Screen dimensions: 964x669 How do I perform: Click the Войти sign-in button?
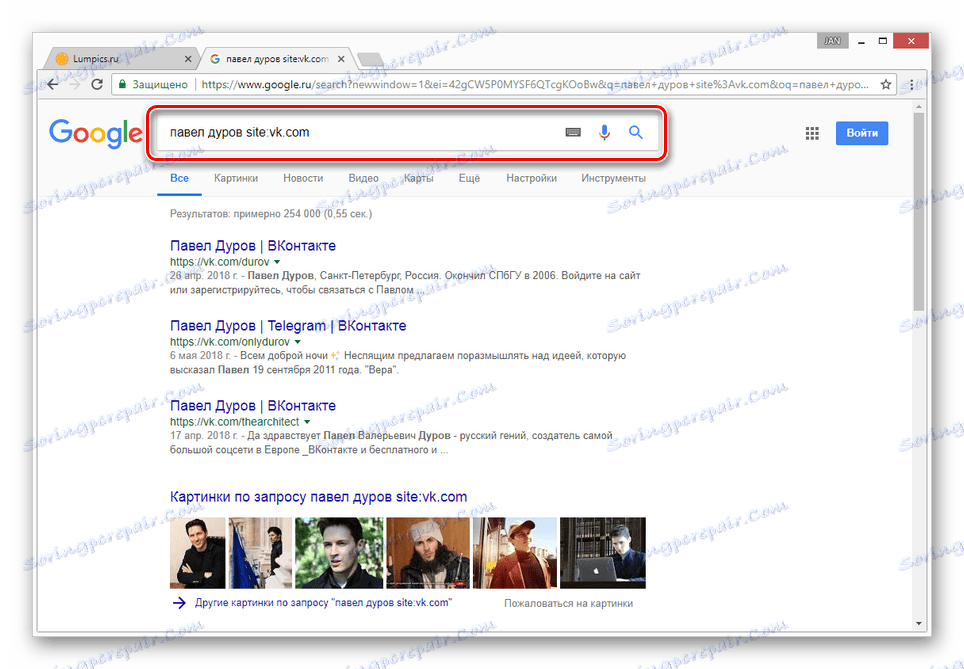tap(862, 133)
